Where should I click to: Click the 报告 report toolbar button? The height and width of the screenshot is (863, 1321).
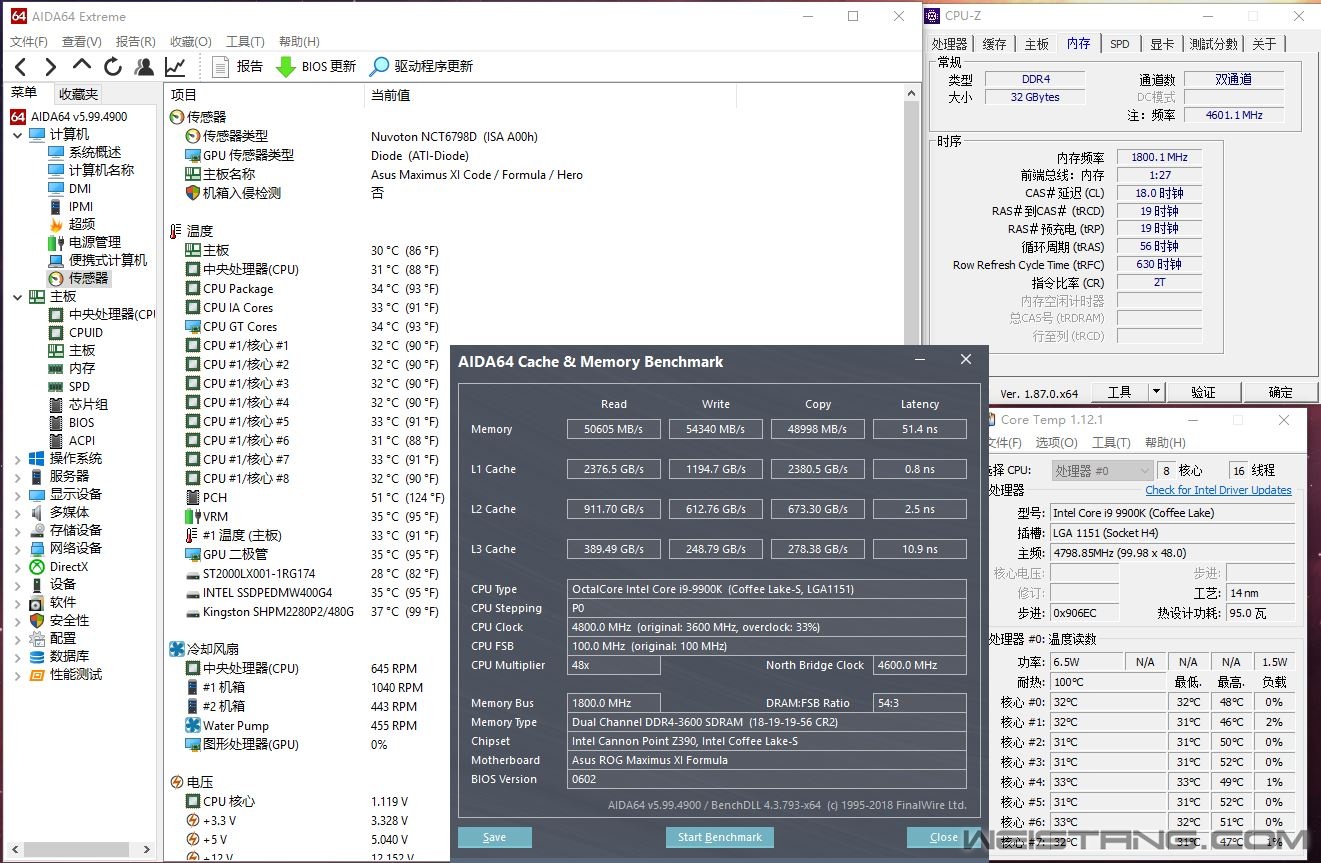point(238,67)
